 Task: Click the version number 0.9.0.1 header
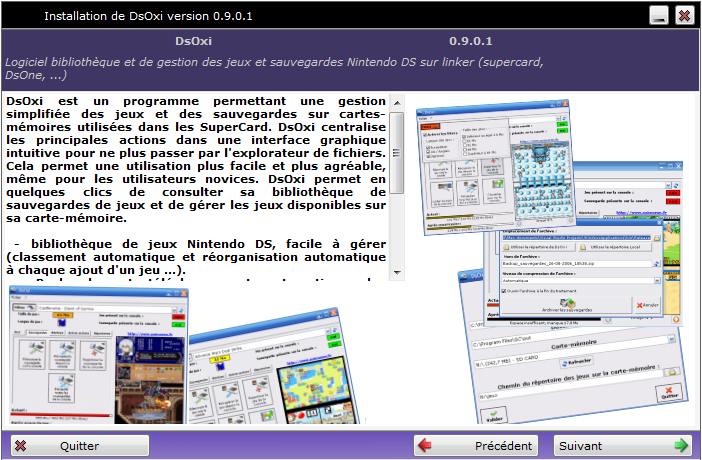[471, 41]
